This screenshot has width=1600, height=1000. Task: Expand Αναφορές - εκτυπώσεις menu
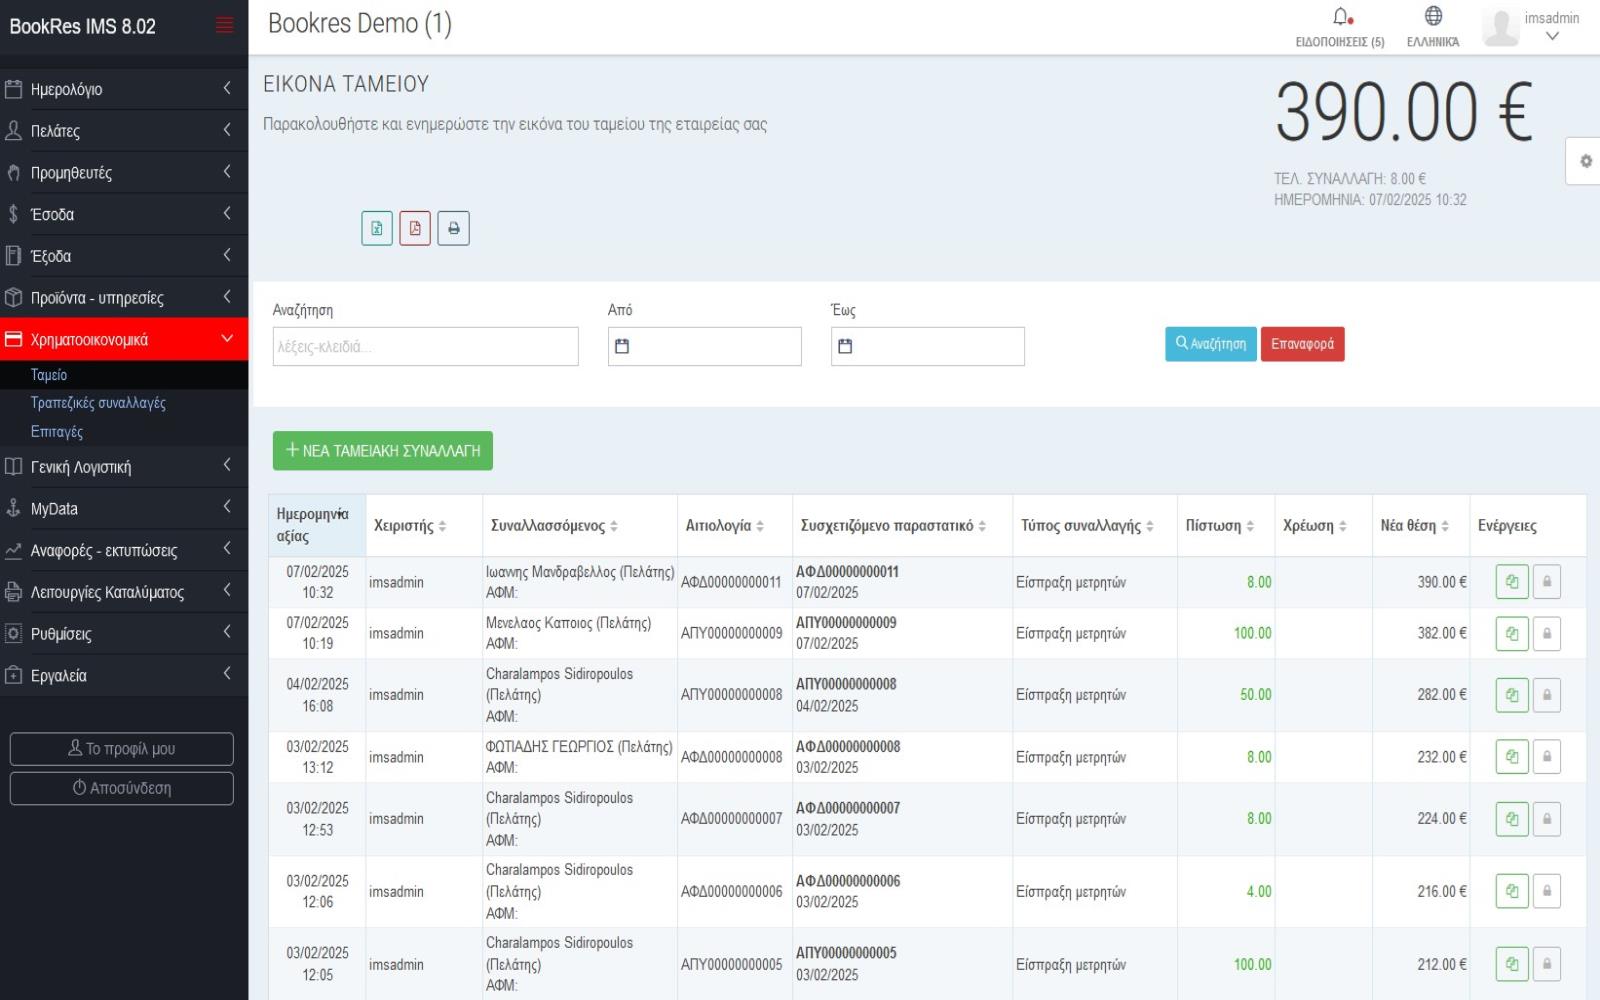coord(124,551)
